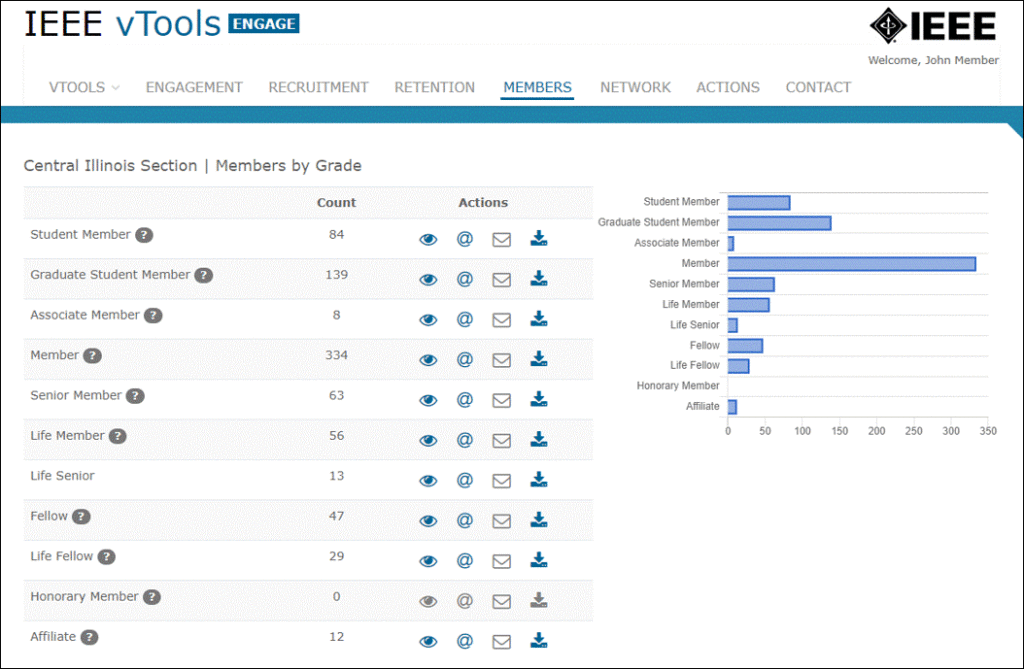Open help tooltip beside Member grade
The image size is (1024, 669).
[91, 355]
